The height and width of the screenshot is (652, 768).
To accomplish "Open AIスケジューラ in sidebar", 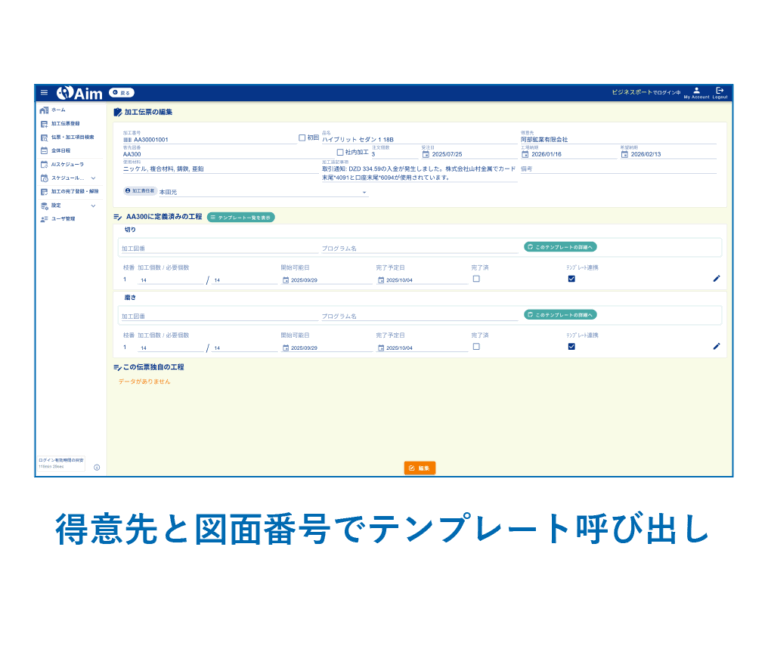I will point(68,163).
